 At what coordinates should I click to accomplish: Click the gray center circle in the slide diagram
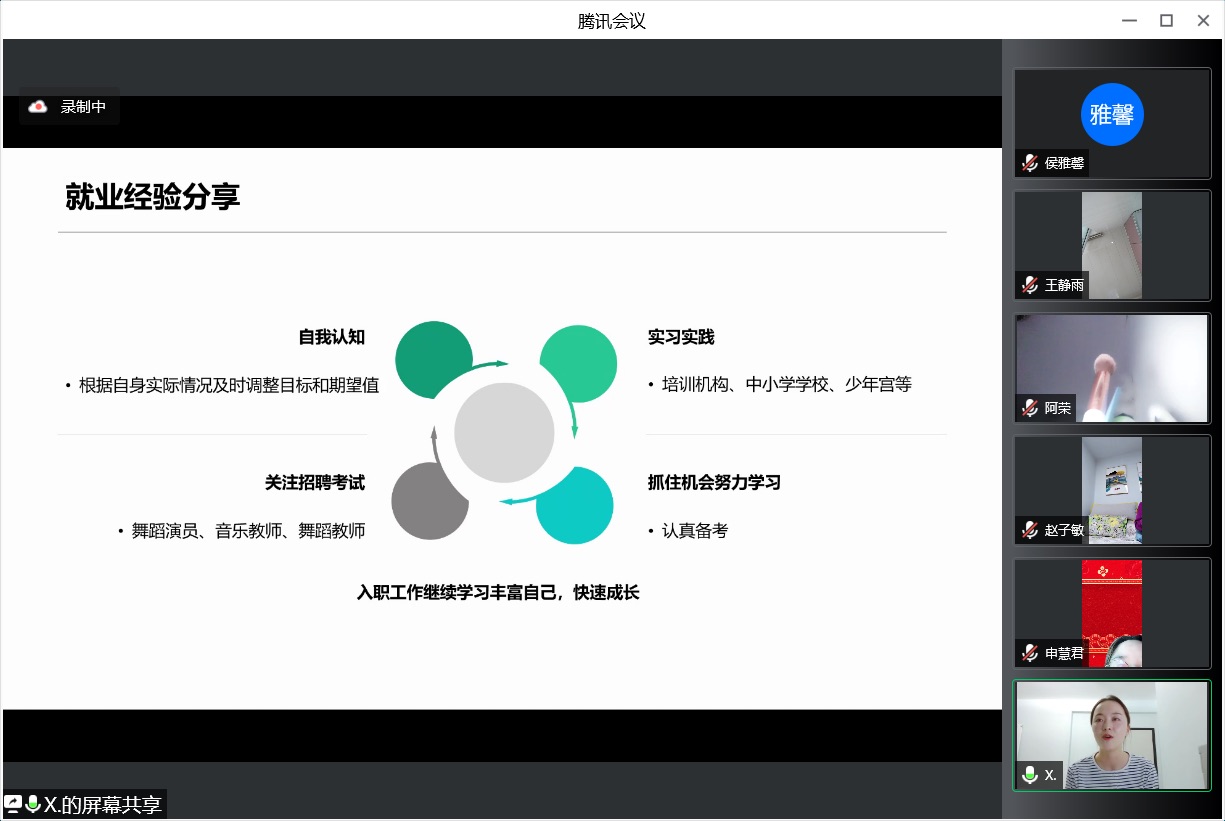tap(504, 433)
